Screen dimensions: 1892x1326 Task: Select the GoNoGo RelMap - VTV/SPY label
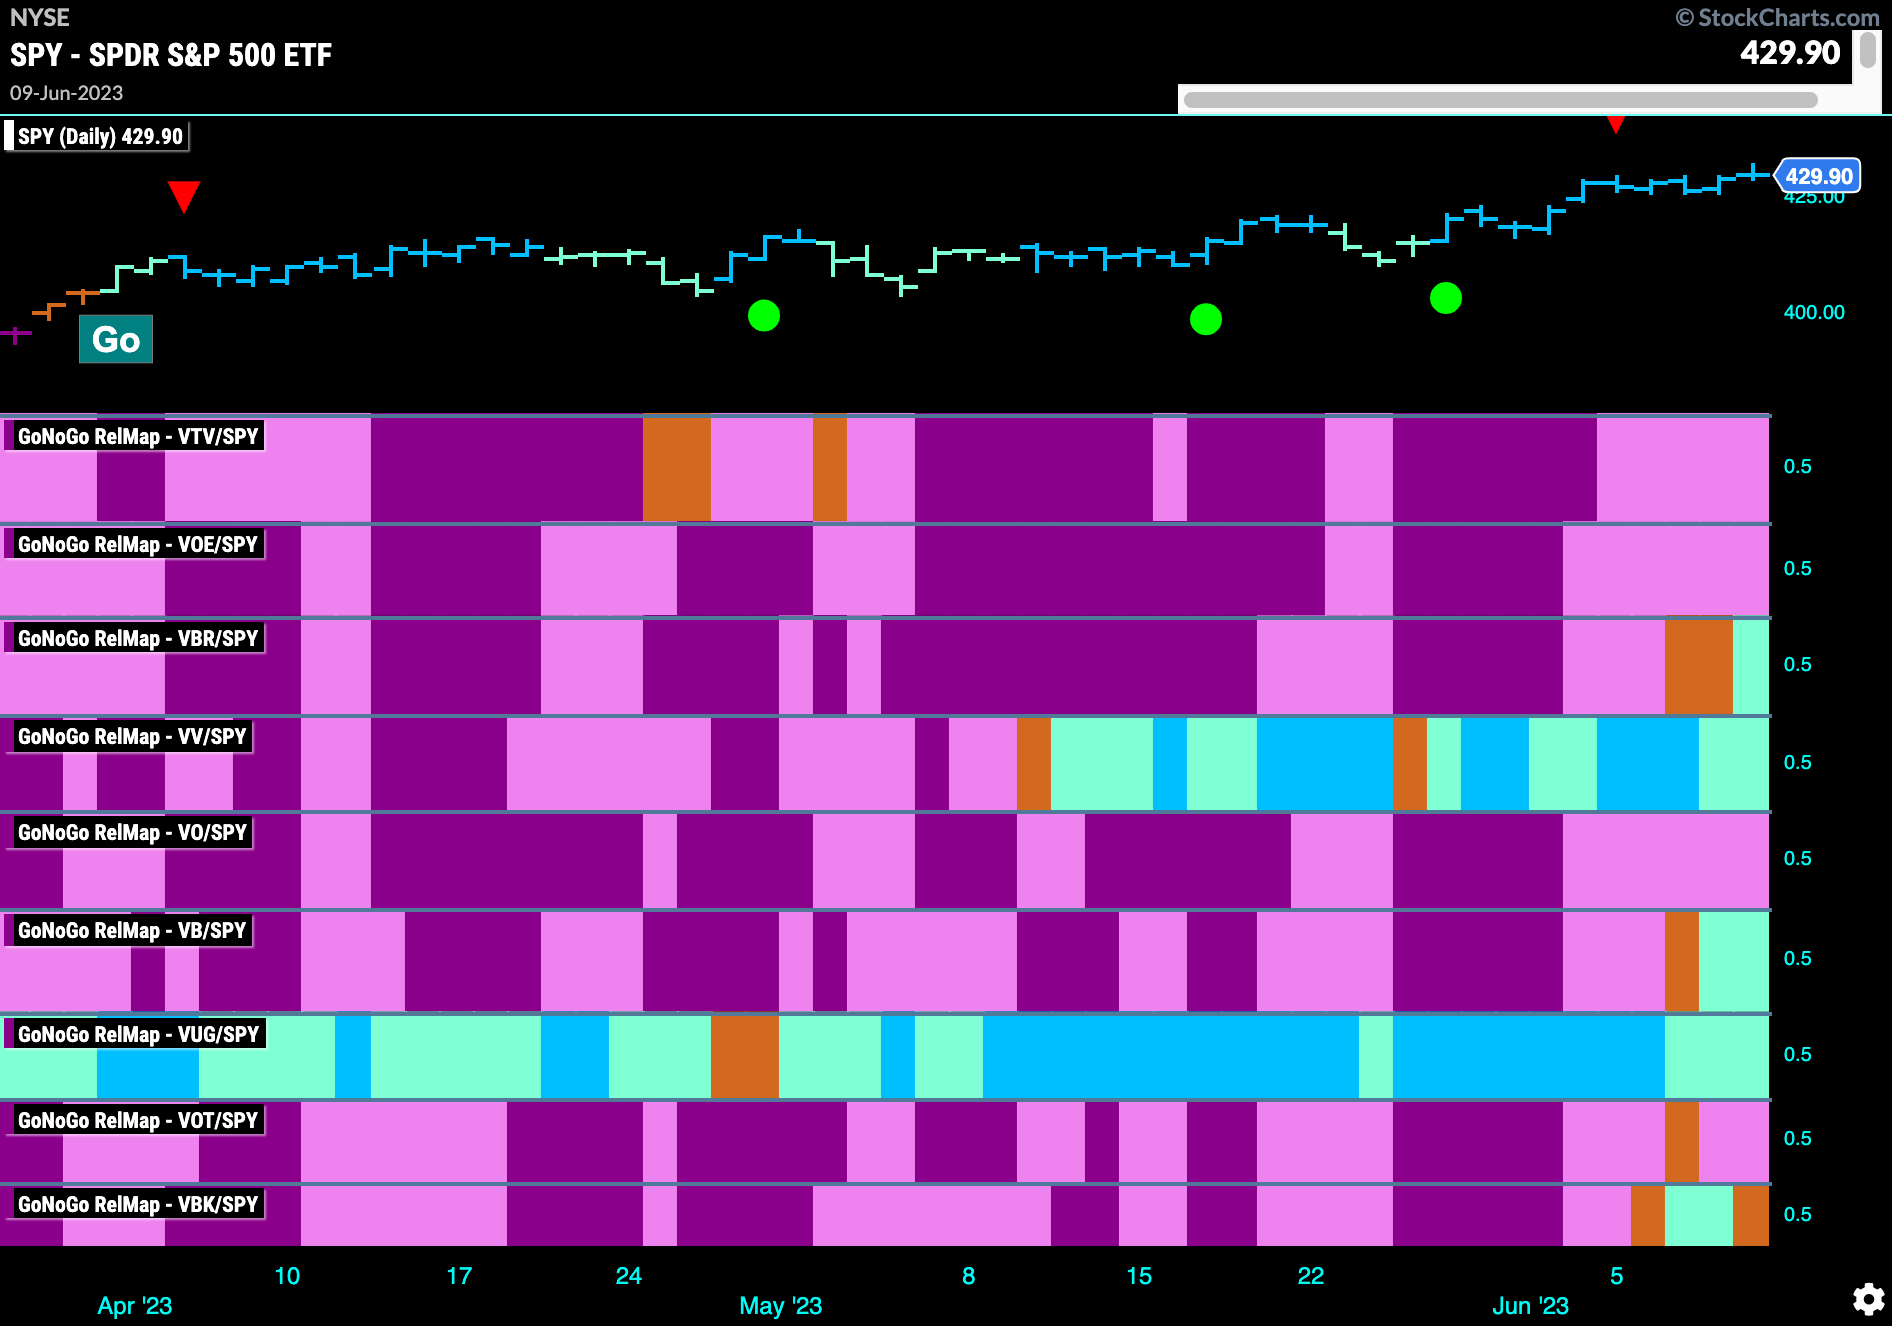(x=135, y=436)
